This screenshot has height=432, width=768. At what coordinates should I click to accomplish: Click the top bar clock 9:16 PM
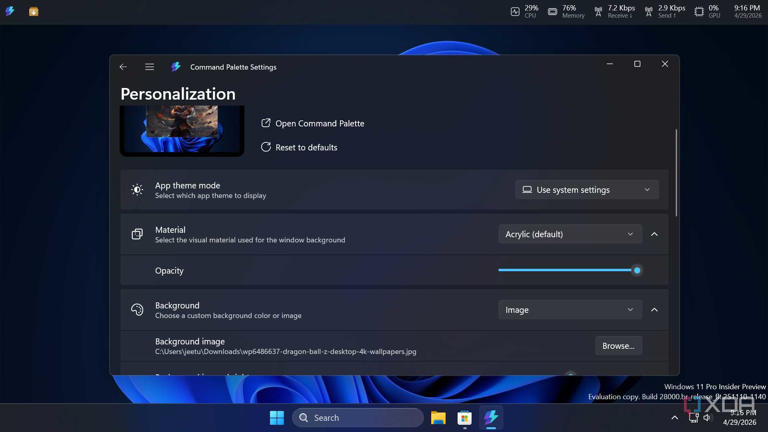pyautogui.click(x=747, y=8)
